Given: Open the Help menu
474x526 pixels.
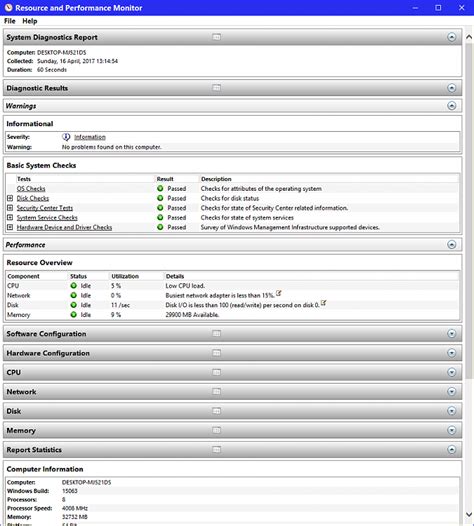Looking at the screenshot, I should [30, 21].
